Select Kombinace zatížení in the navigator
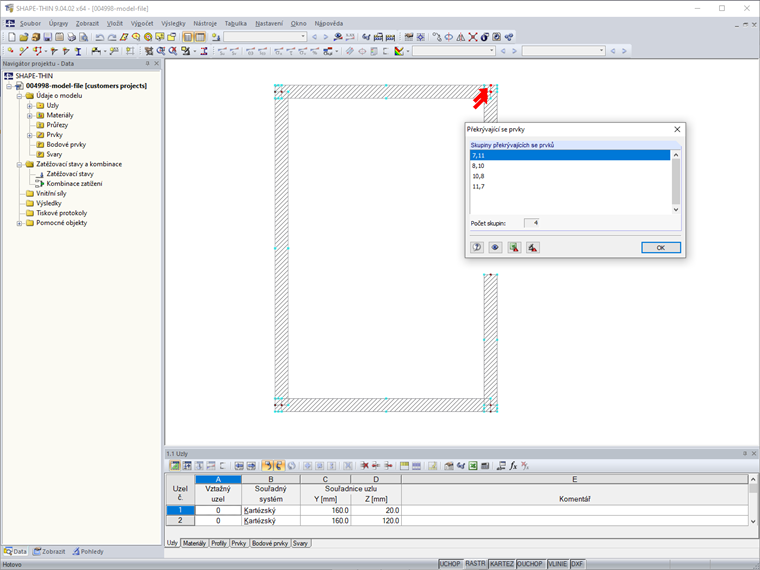Image resolution: width=760 pixels, height=570 pixels. 74,184
